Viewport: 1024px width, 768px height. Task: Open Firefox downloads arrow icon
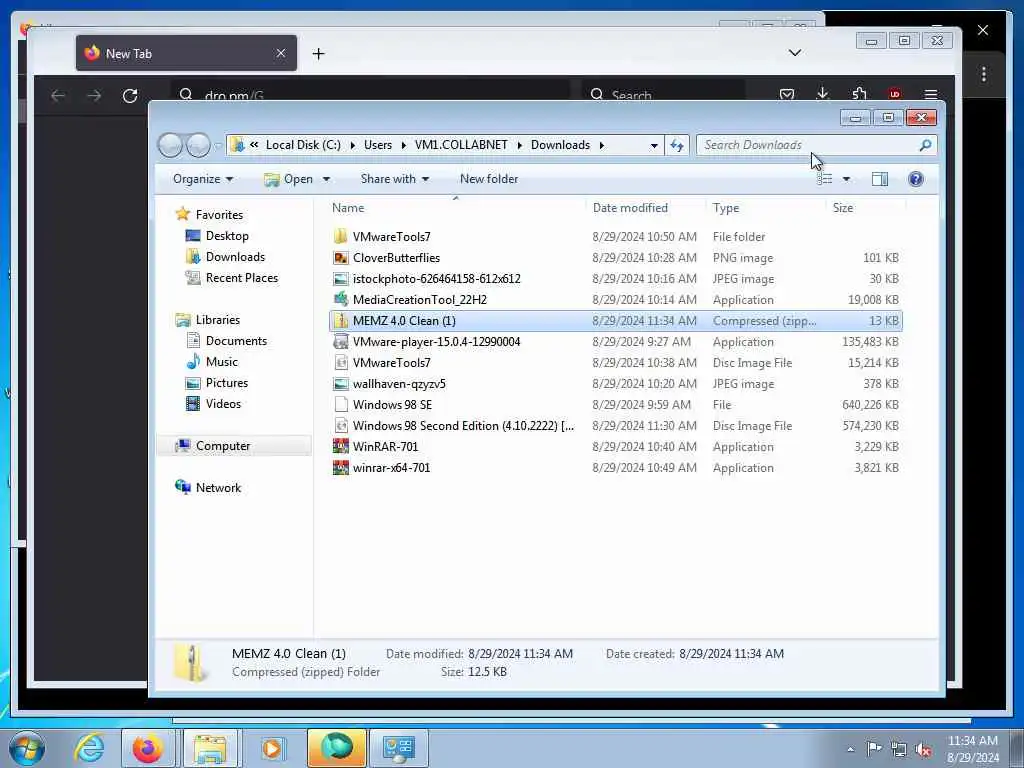pos(823,95)
